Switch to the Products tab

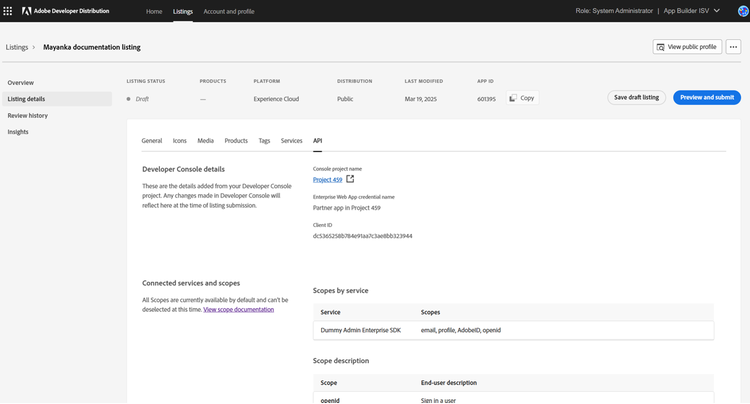click(236, 141)
